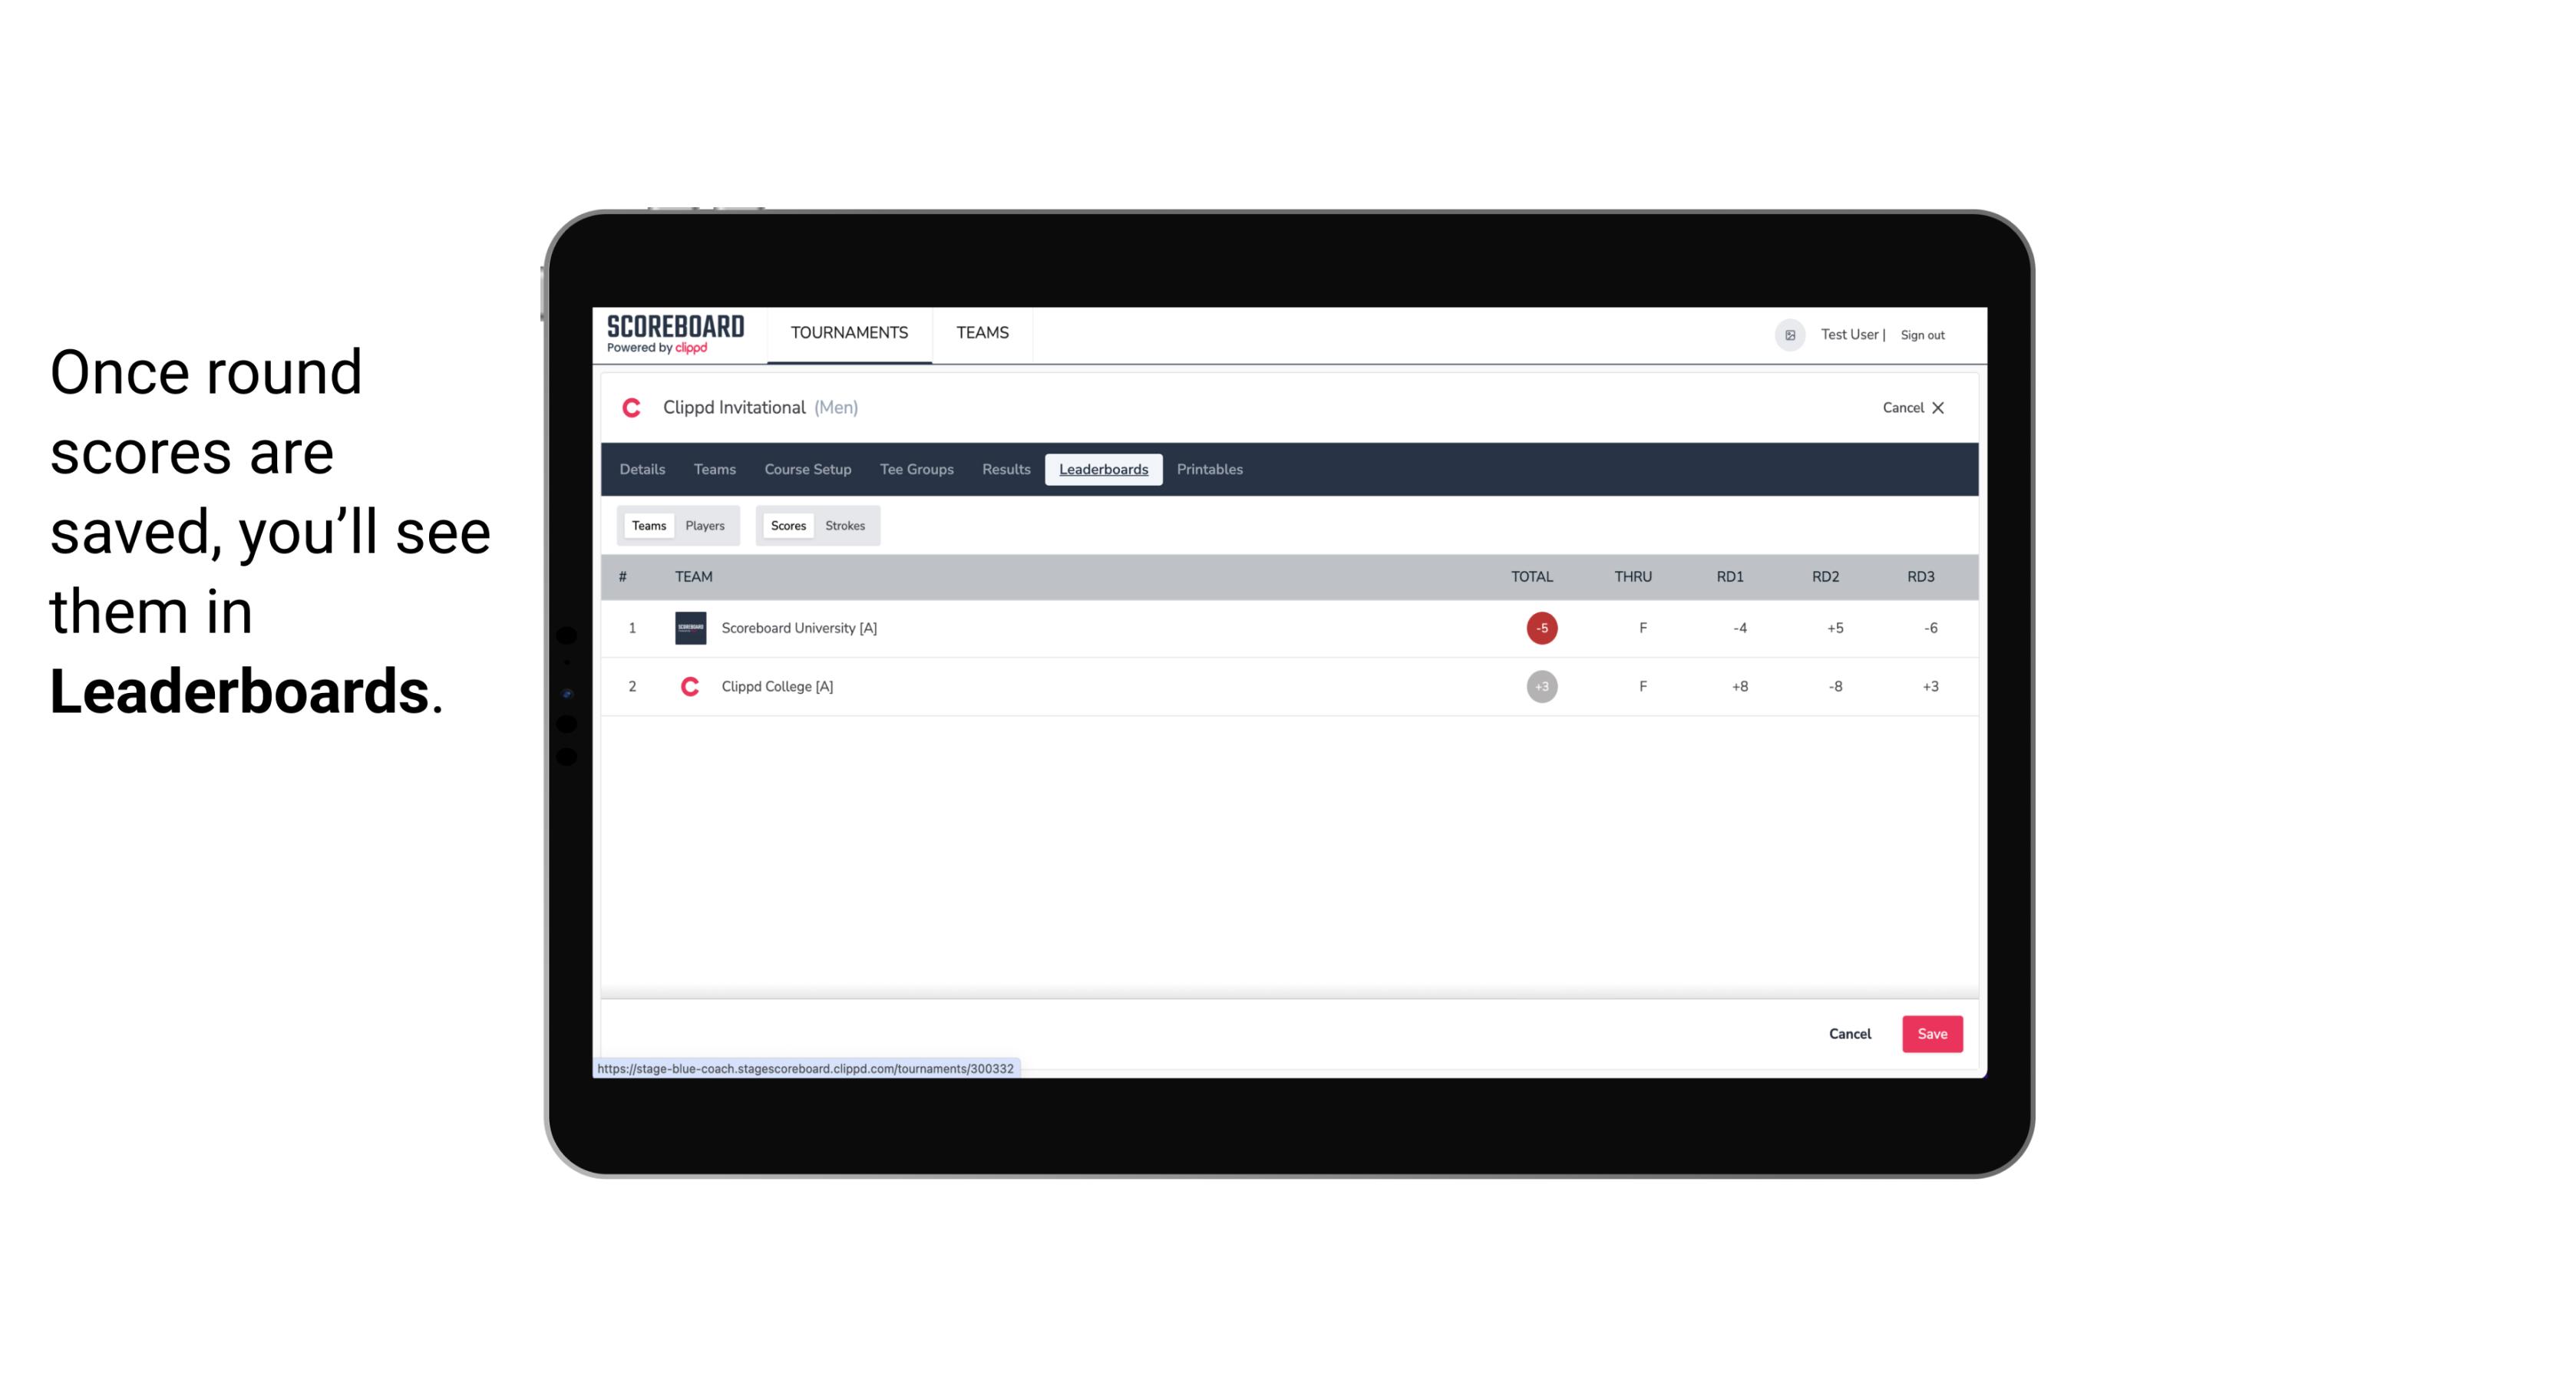The width and height of the screenshot is (2576, 1386).
Task: Toggle Clippd Invitational cancel icon
Action: [x=1937, y=406]
